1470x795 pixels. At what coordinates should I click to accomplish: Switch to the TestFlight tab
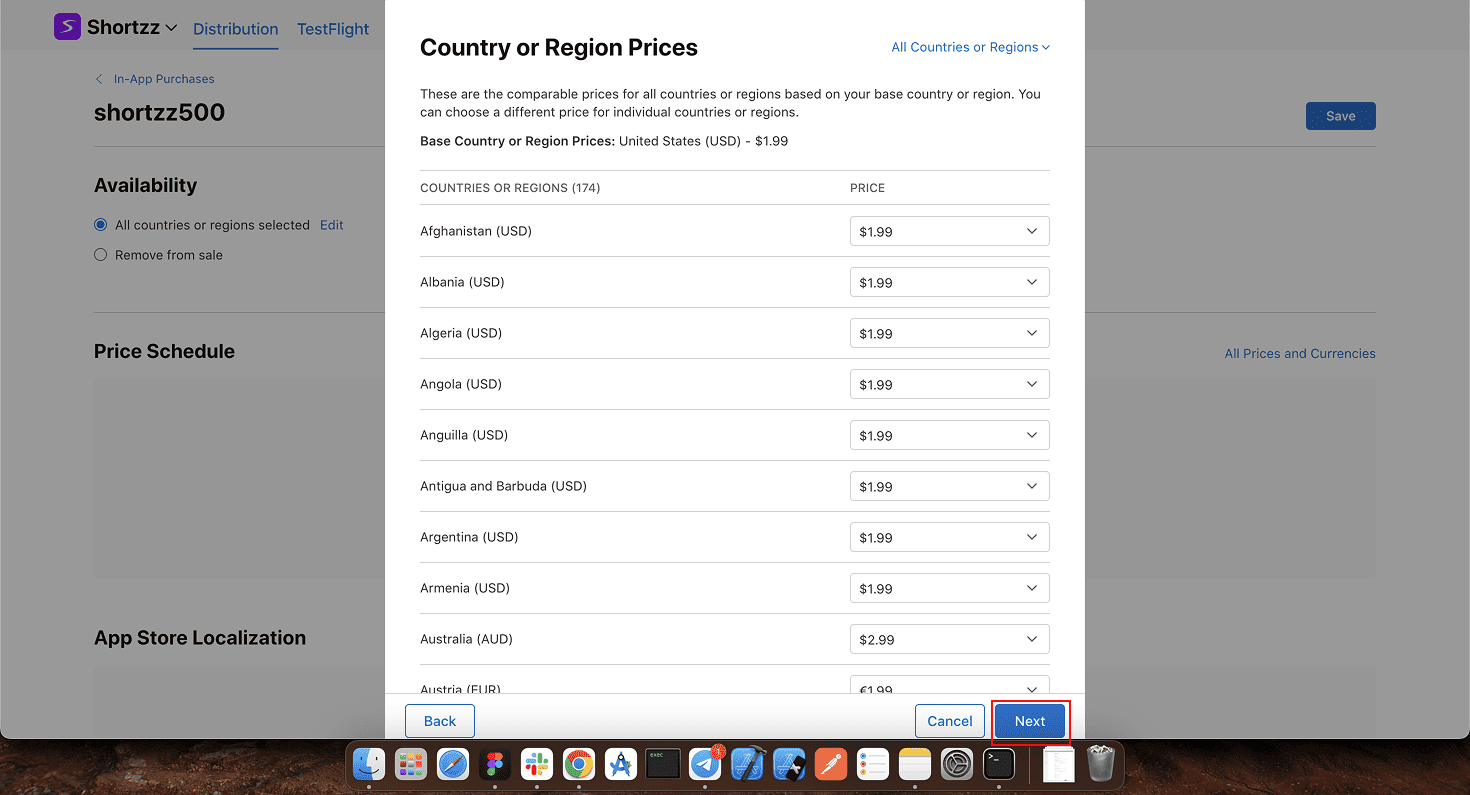click(333, 29)
